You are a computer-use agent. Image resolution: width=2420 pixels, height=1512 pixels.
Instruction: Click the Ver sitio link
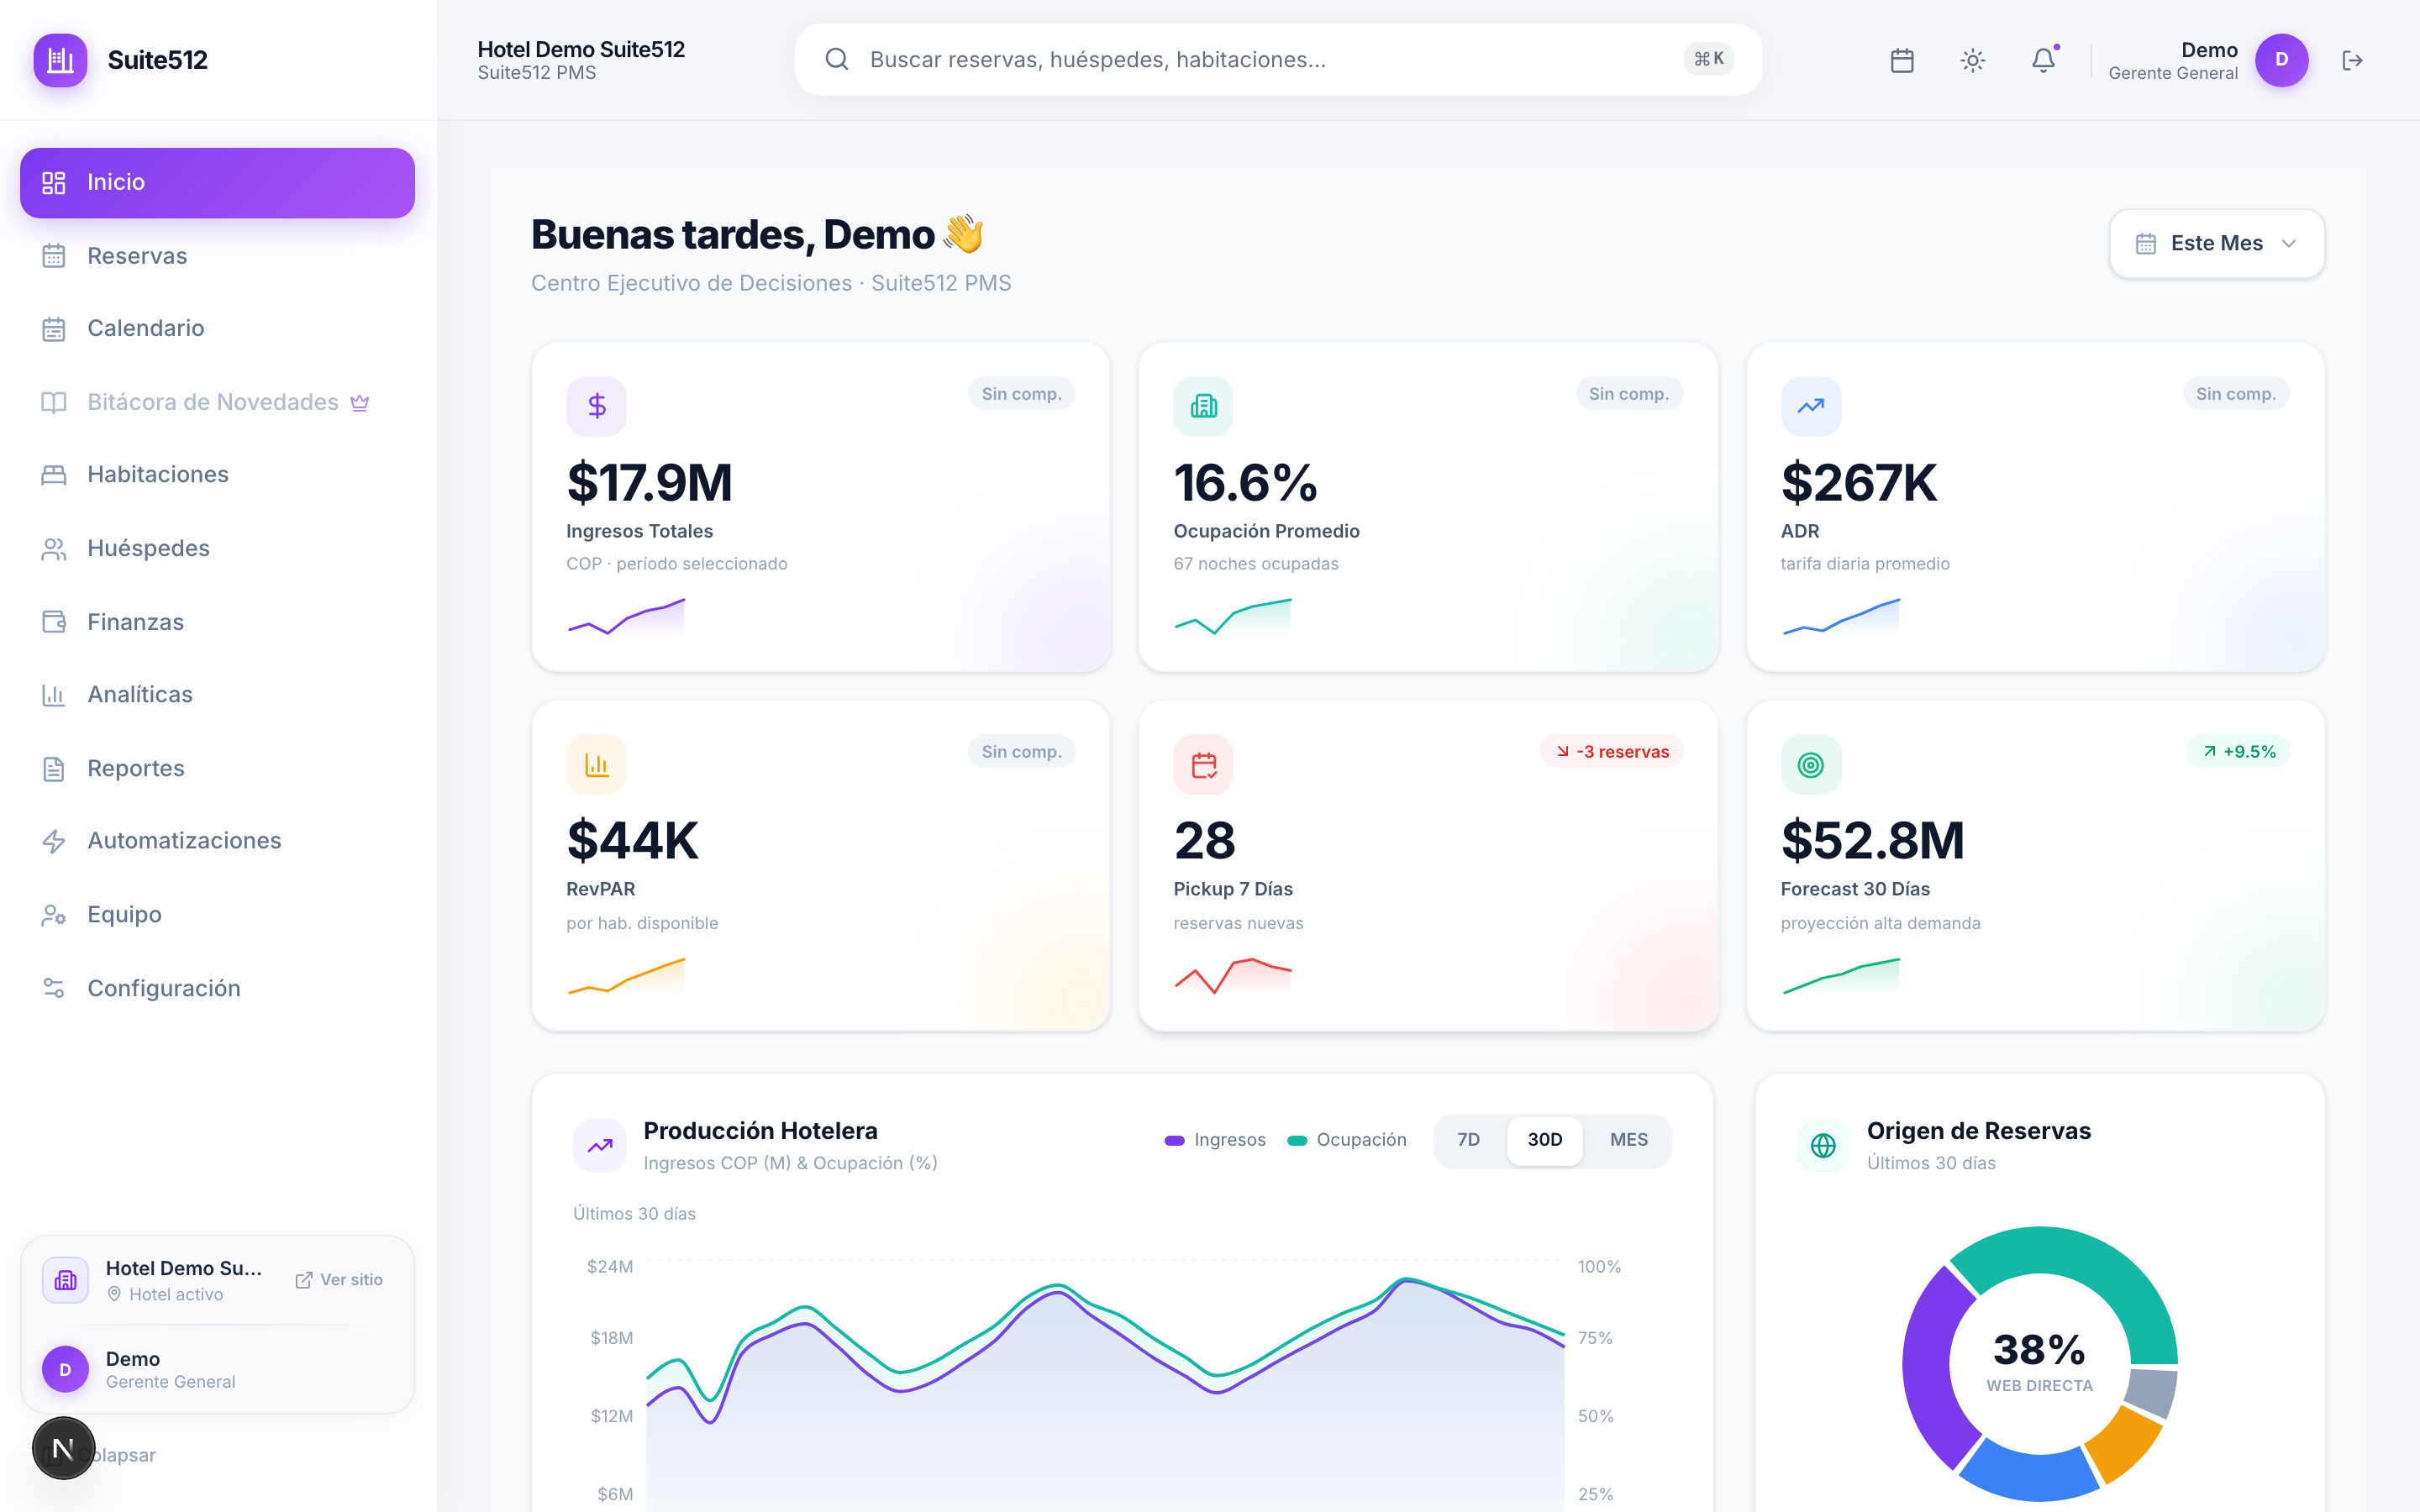[x=339, y=1280]
